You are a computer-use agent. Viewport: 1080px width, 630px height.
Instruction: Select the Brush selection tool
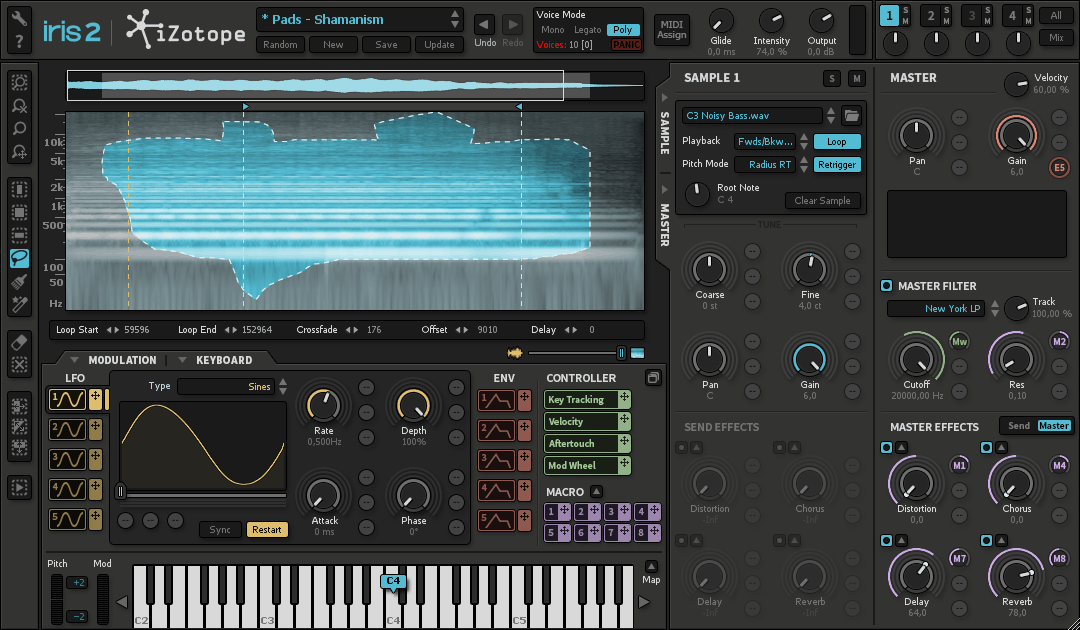[19, 282]
